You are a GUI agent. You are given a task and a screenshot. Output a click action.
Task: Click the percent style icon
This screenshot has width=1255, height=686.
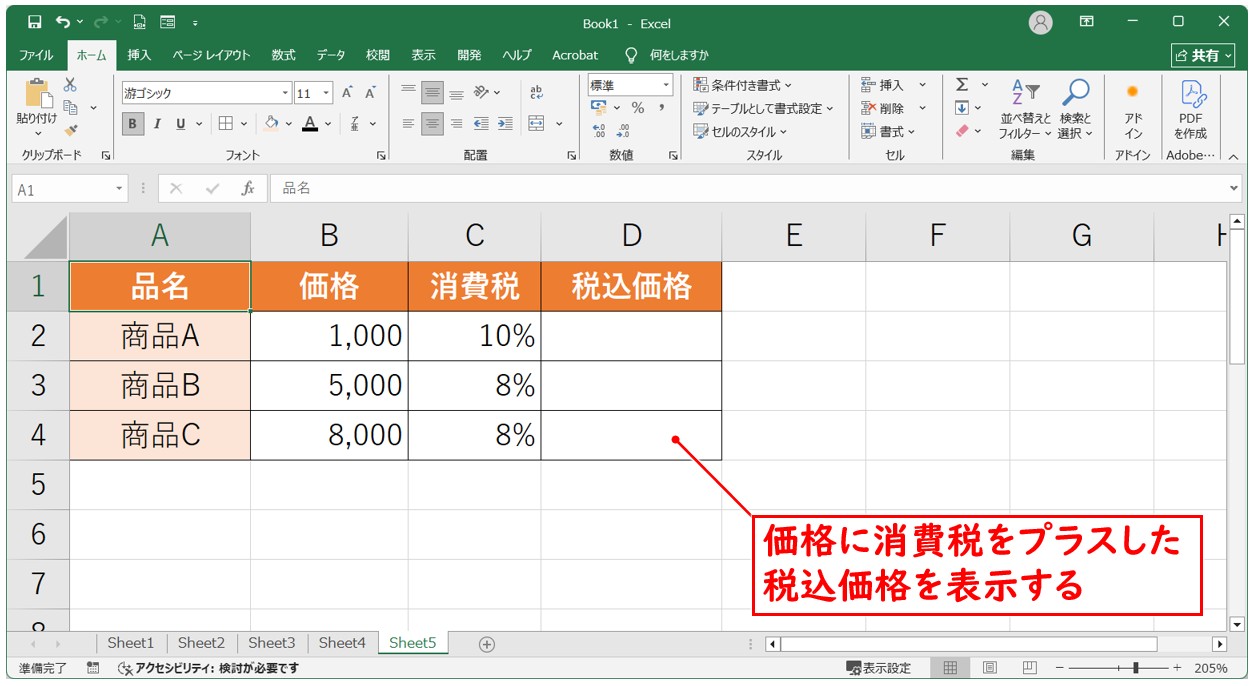click(x=638, y=108)
